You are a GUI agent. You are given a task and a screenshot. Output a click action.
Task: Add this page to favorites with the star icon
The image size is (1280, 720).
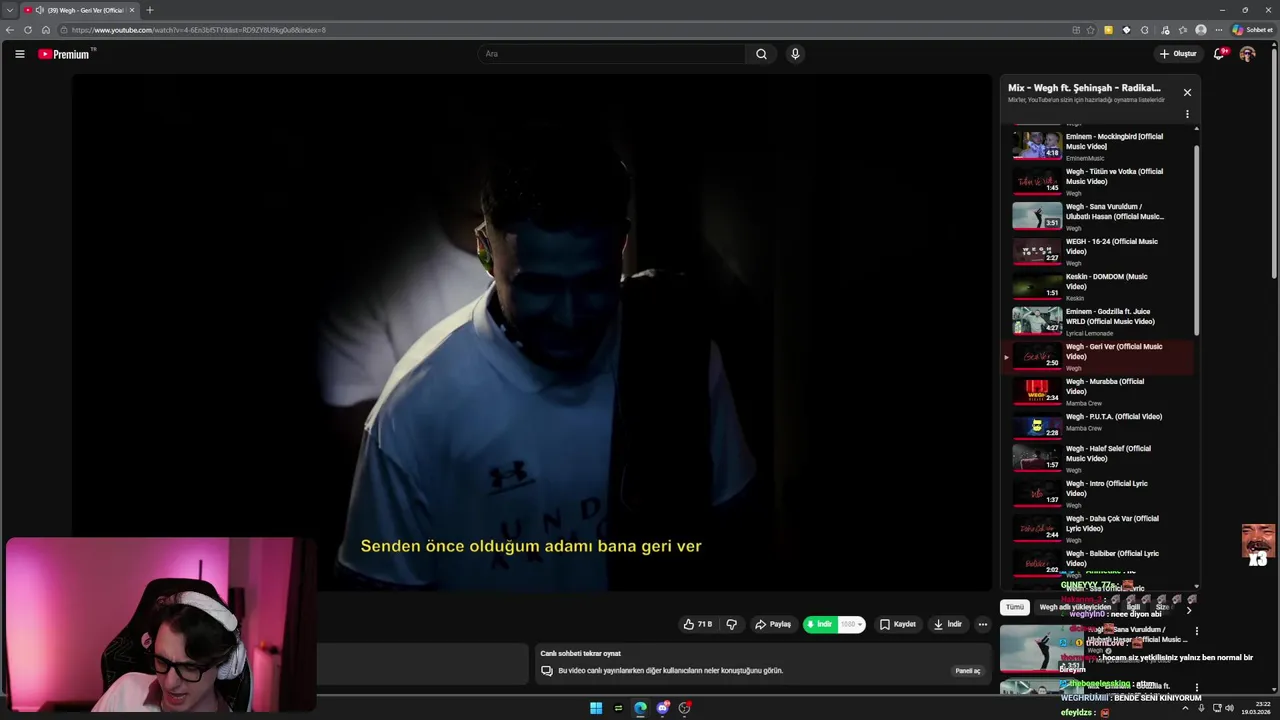click(1091, 30)
